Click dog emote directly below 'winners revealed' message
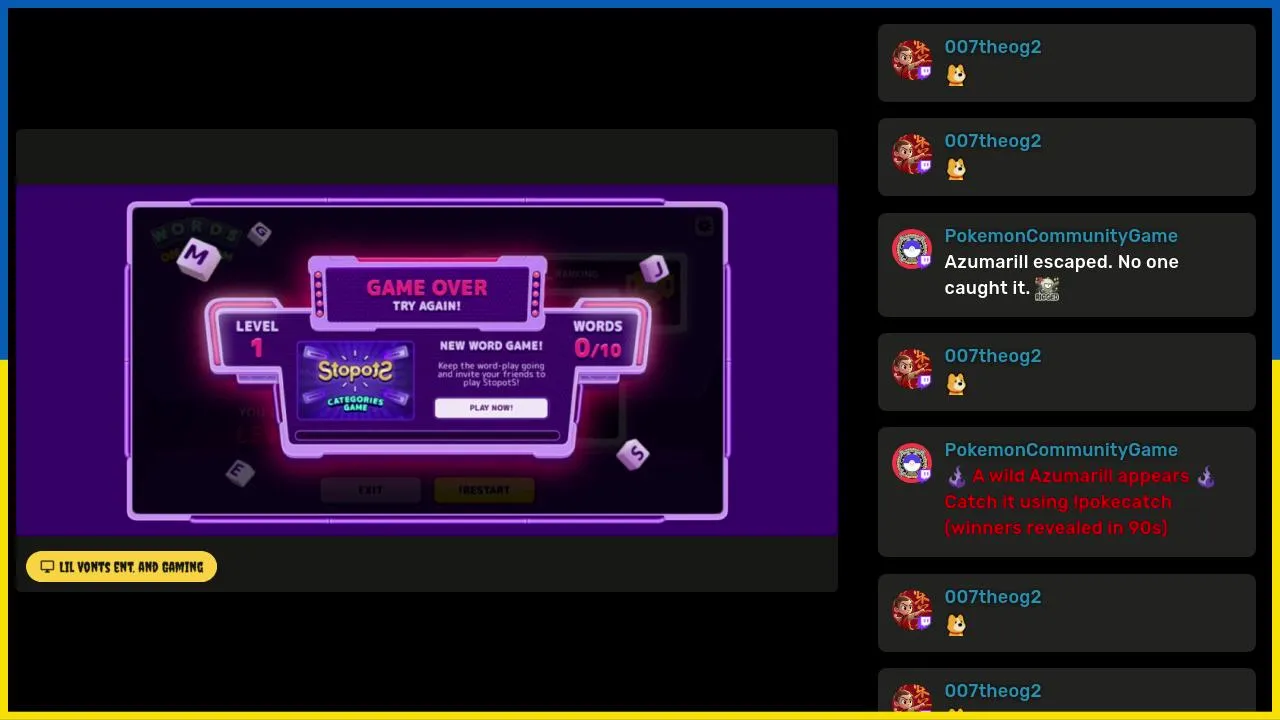1280x720 pixels. coord(956,625)
